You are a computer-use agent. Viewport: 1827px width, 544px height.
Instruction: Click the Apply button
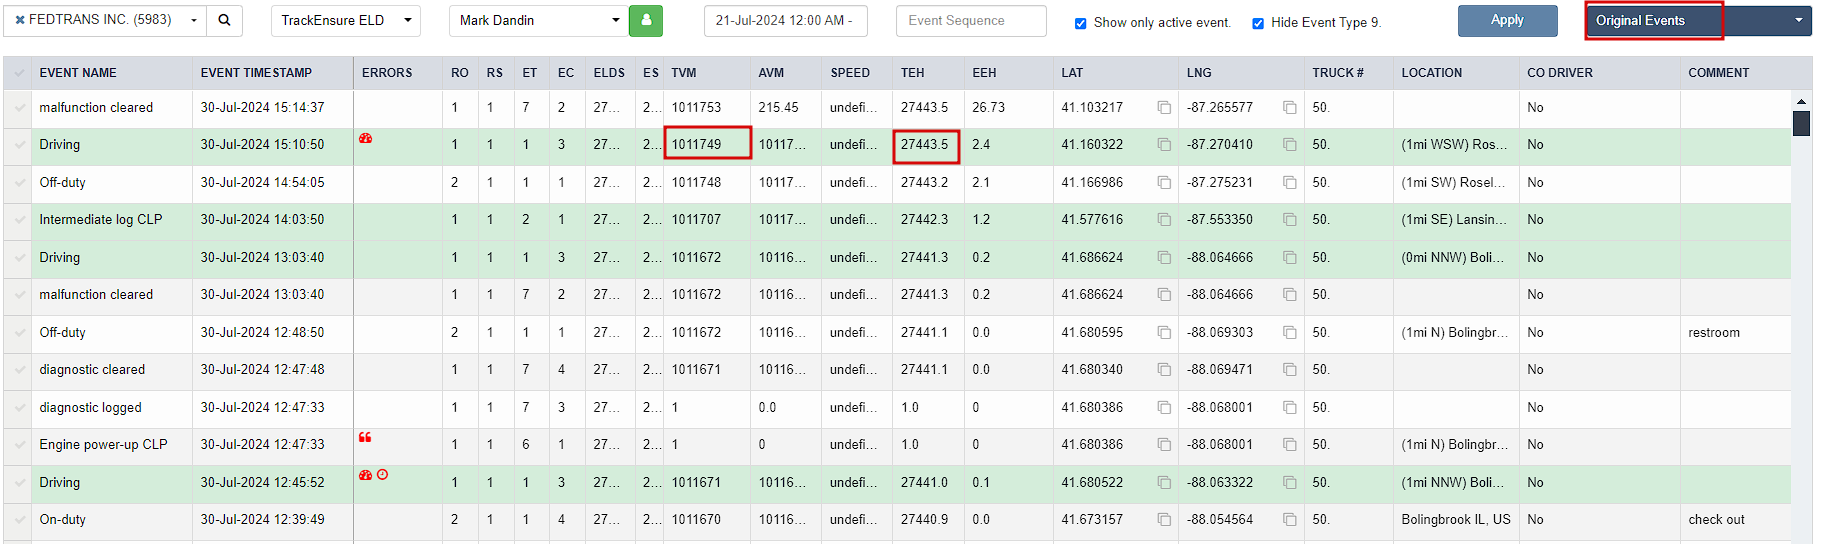(1507, 20)
